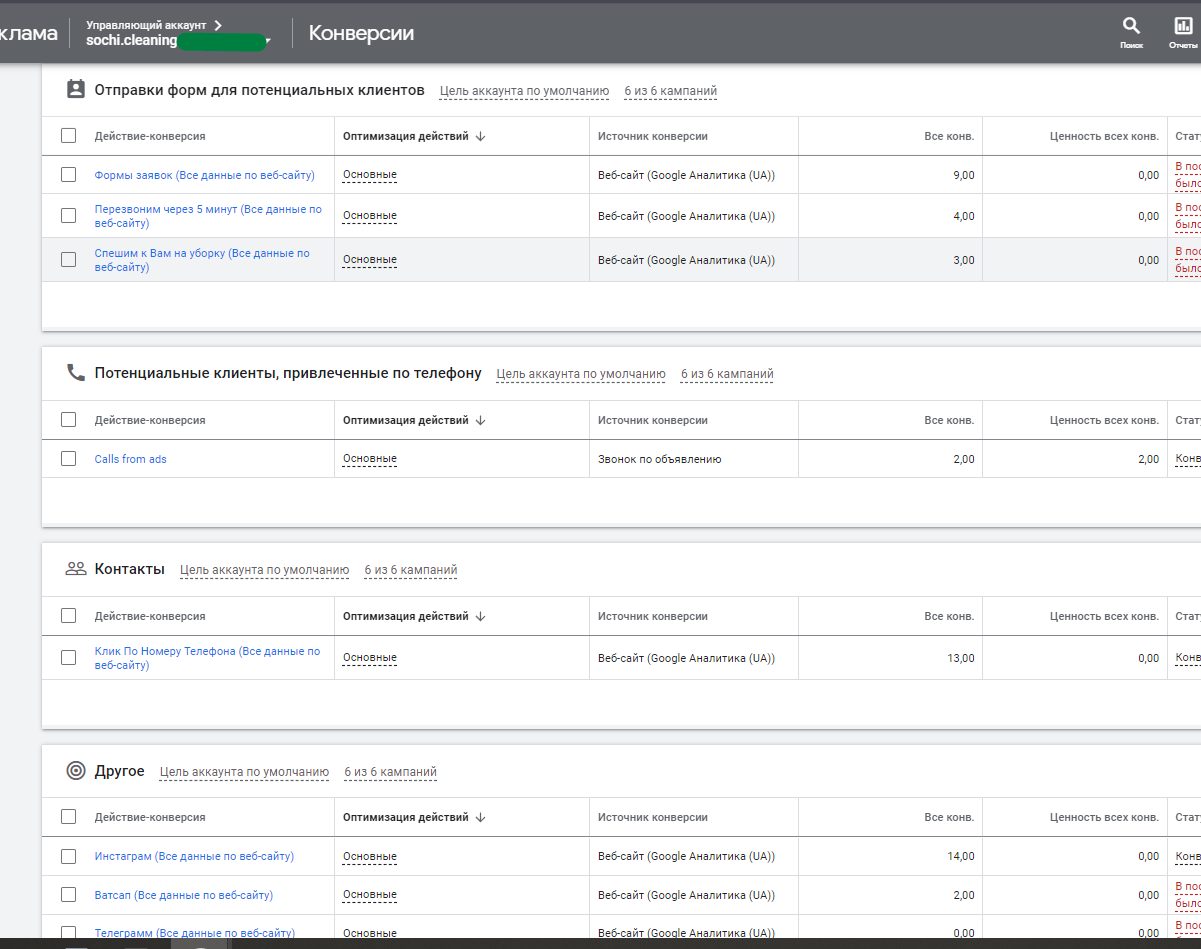This screenshot has height=949, width=1201.
Task: Open the Search magnifier icon
Action: point(1131,26)
